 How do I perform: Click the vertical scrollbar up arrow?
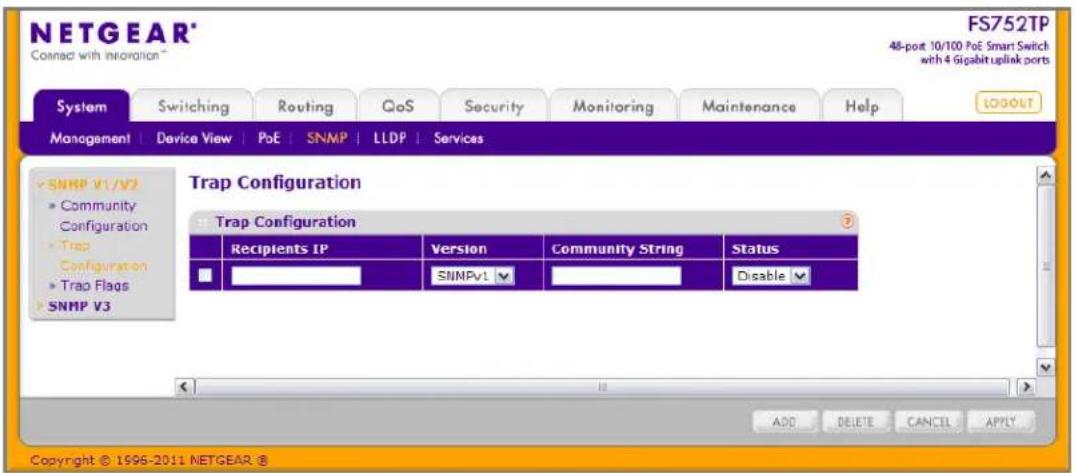pyautogui.click(x=1046, y=177)
